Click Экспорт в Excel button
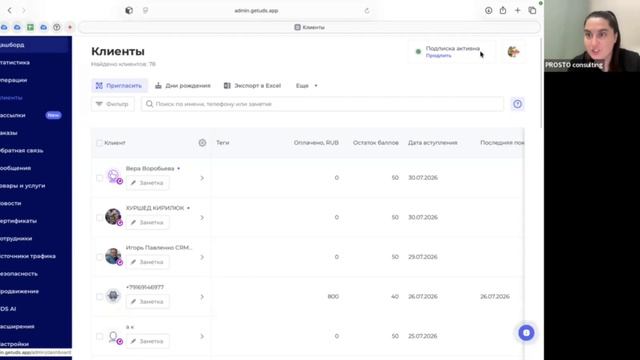 [252, 86]
